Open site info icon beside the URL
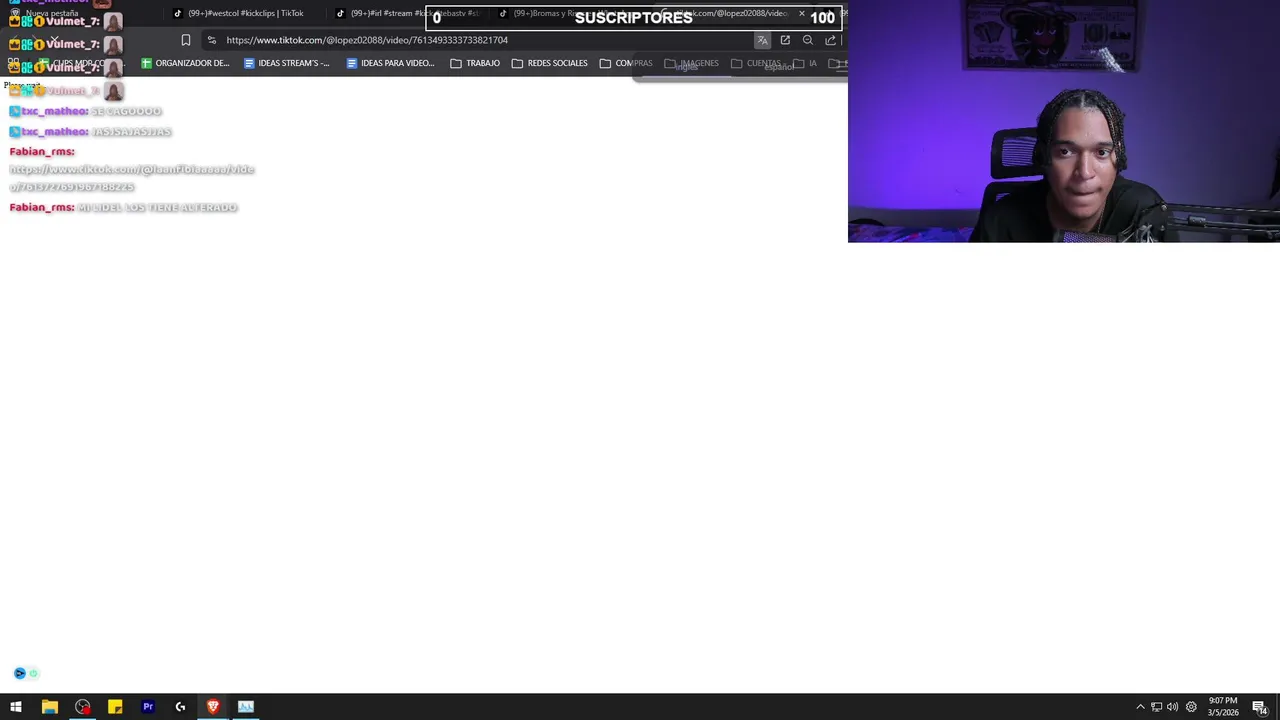Image resolution: width=1280 pixels, height=720 pixels. click(x=211, y=40)
